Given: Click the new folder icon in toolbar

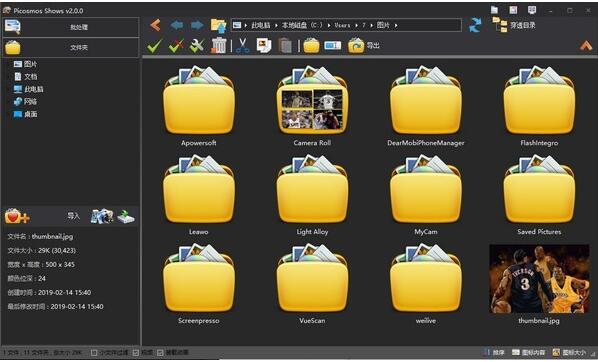Looking at the screenshot, I should tap(311, 46).
